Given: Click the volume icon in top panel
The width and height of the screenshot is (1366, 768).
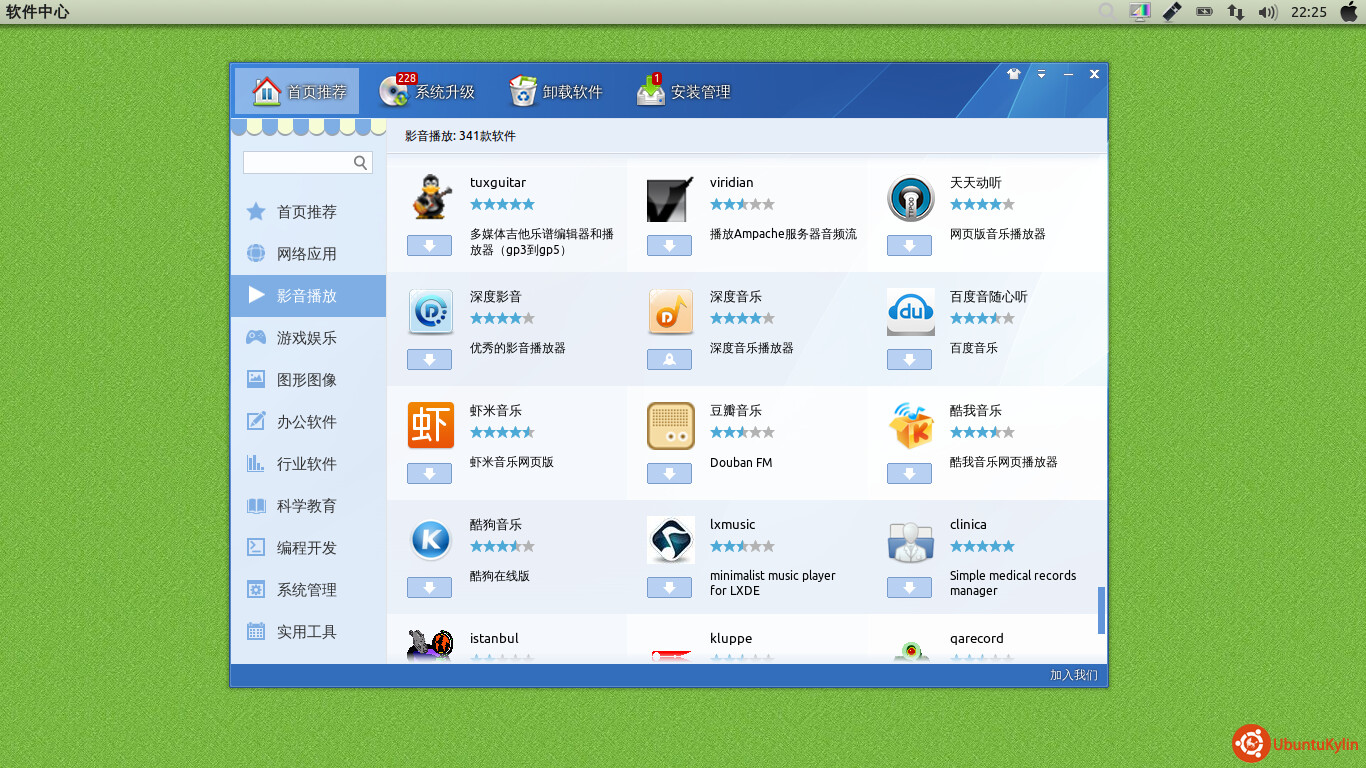Looking at the screenshot, I should tap(1267, 12).
